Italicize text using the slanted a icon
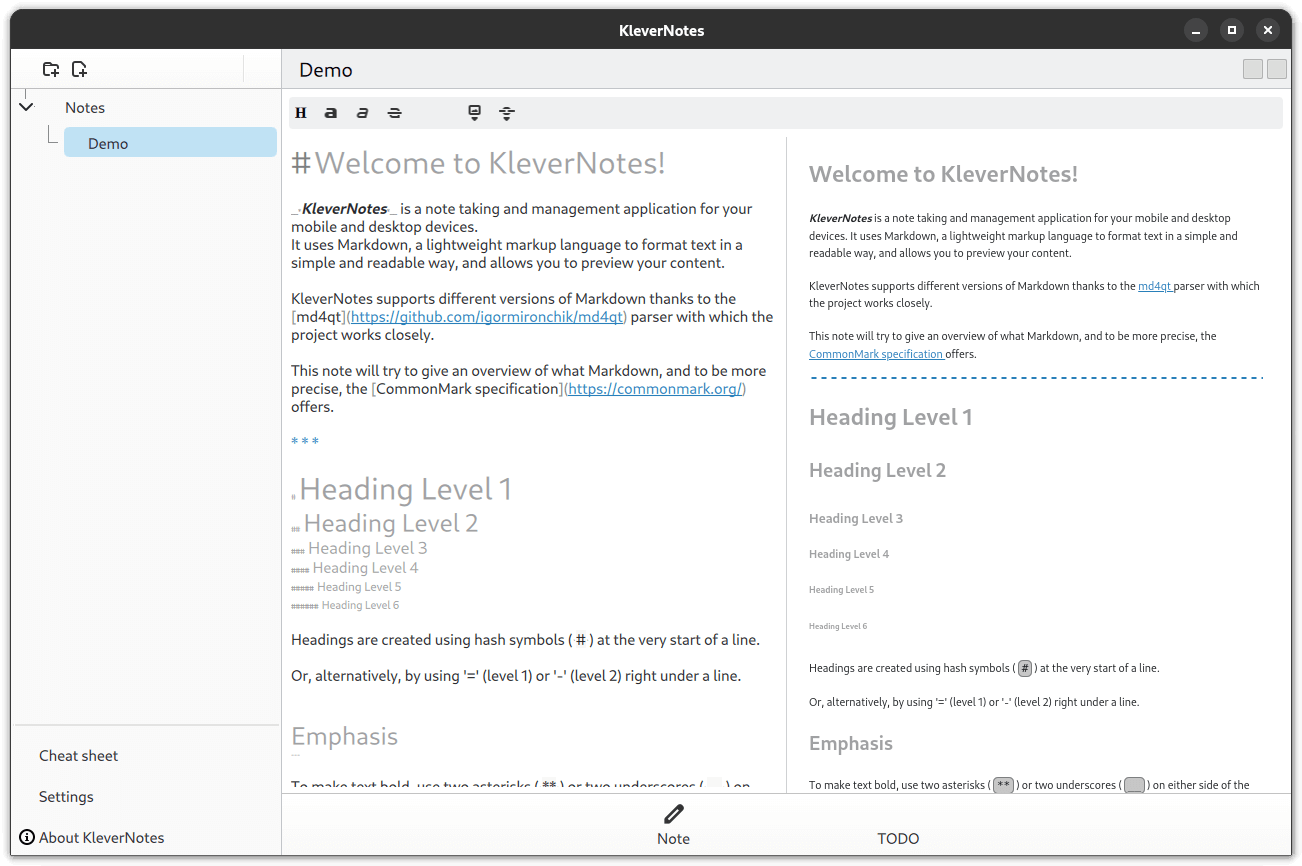The width and height of the screenshot is (1302, 866). [362, 112]
